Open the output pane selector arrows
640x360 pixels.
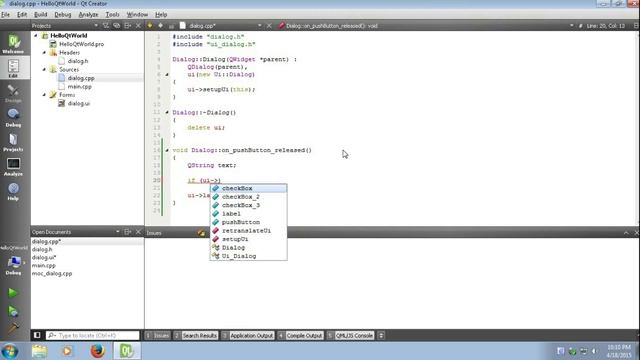point(381,336)
